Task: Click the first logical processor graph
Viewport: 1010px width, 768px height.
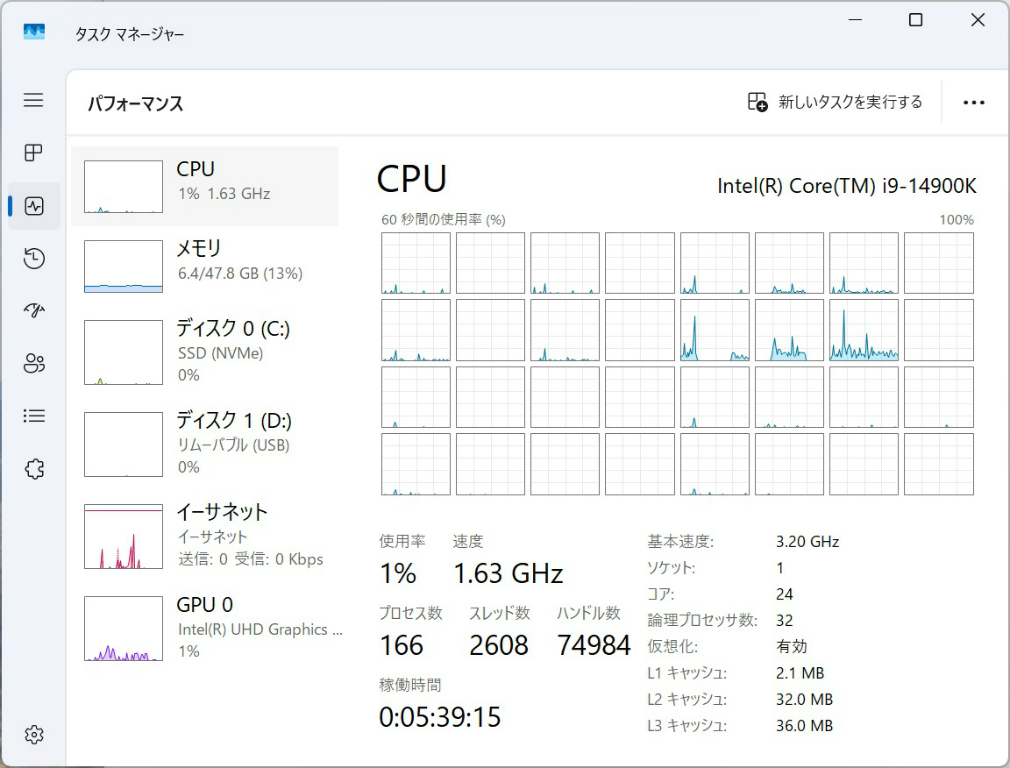Action: coord(415,263)
